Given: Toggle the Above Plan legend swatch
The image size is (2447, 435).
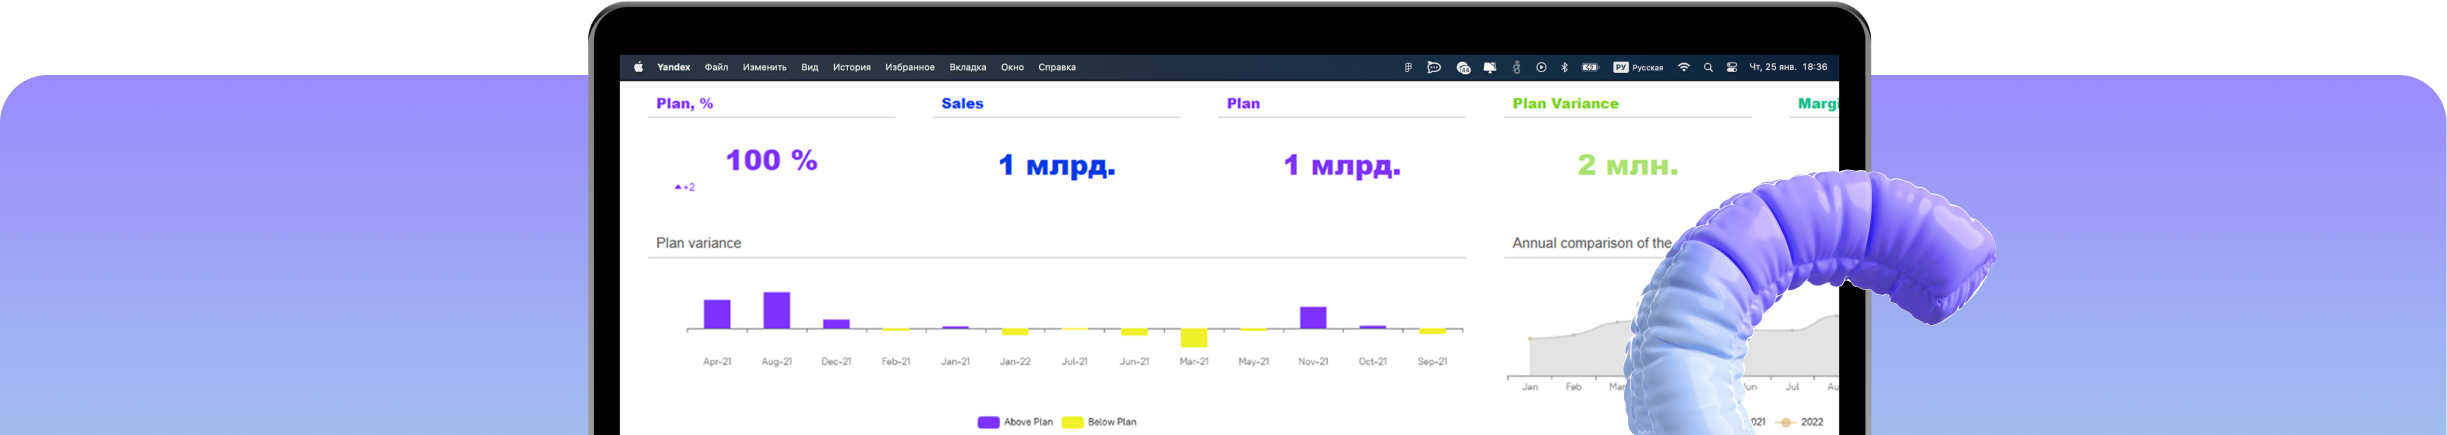Looking at the screenshot, I should (x=988, y=422).
